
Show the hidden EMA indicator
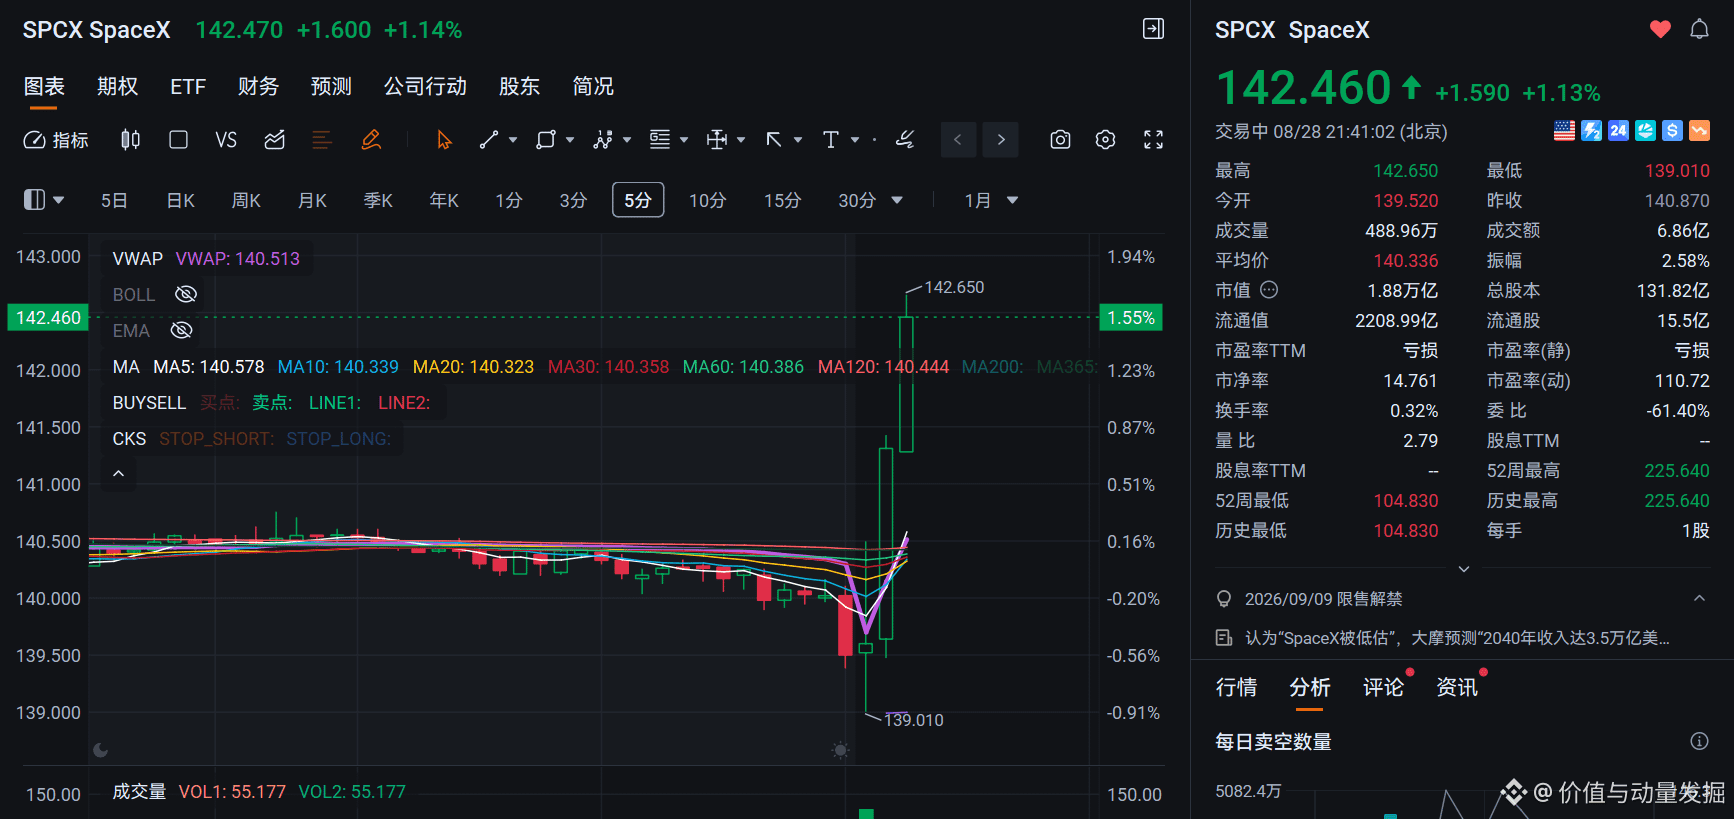click(181, 330)
